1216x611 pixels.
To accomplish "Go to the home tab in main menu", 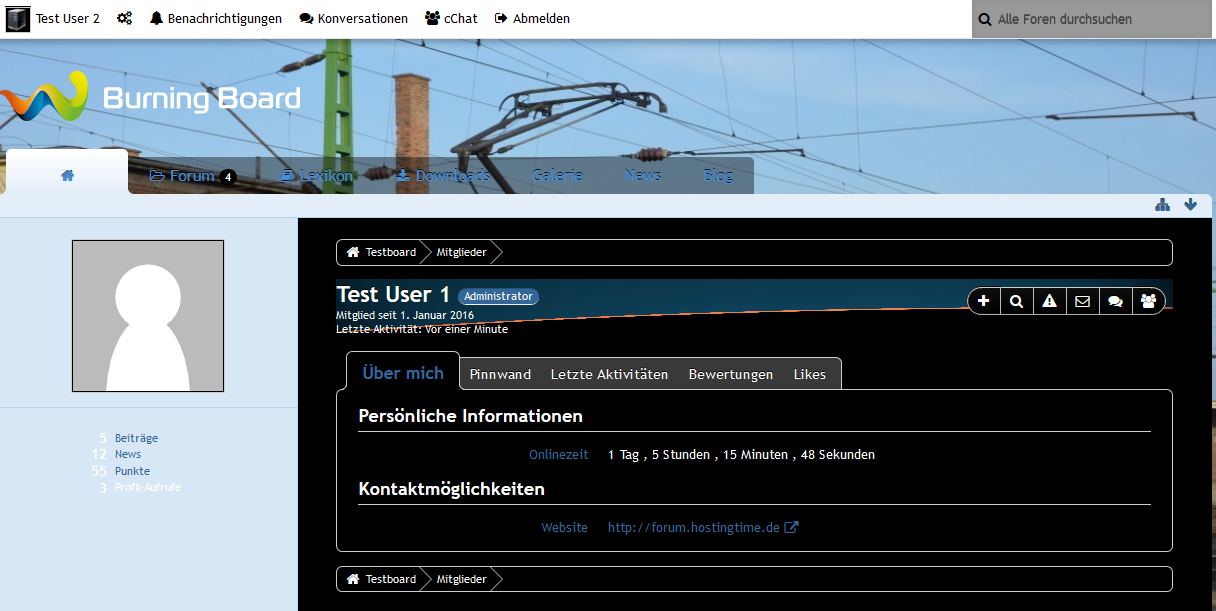I will coord(67,175).
